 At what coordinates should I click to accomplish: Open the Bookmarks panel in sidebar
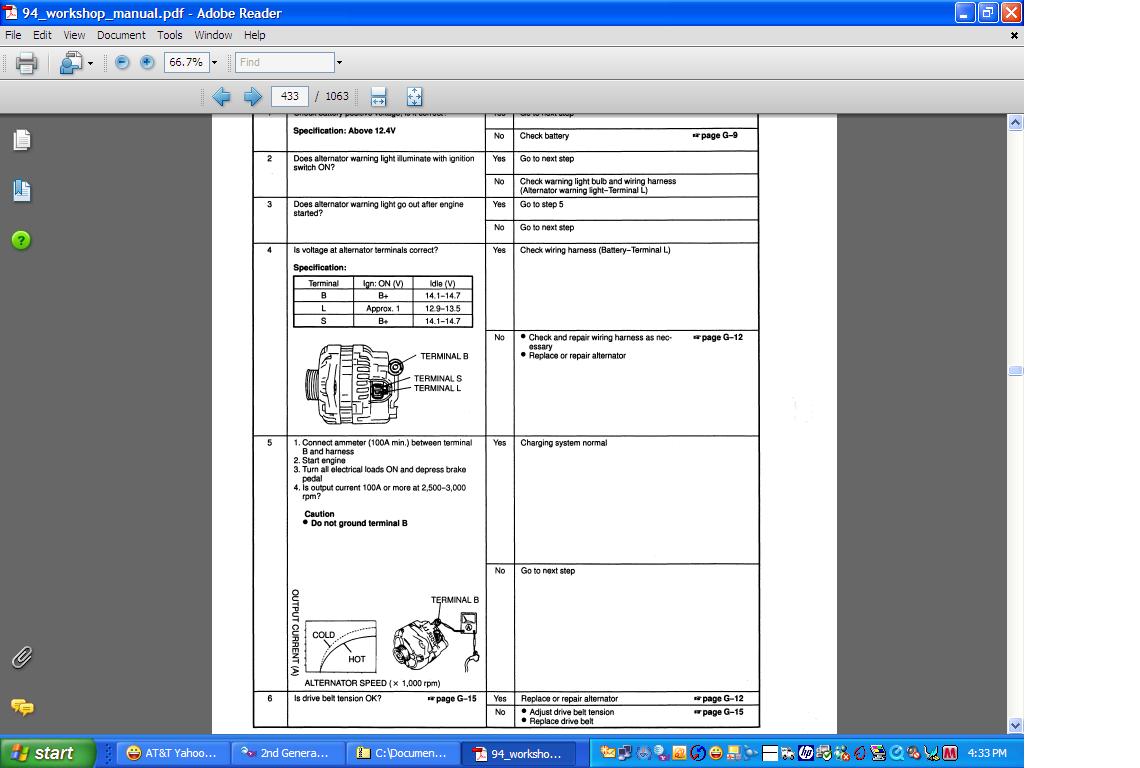click(22, 190)
